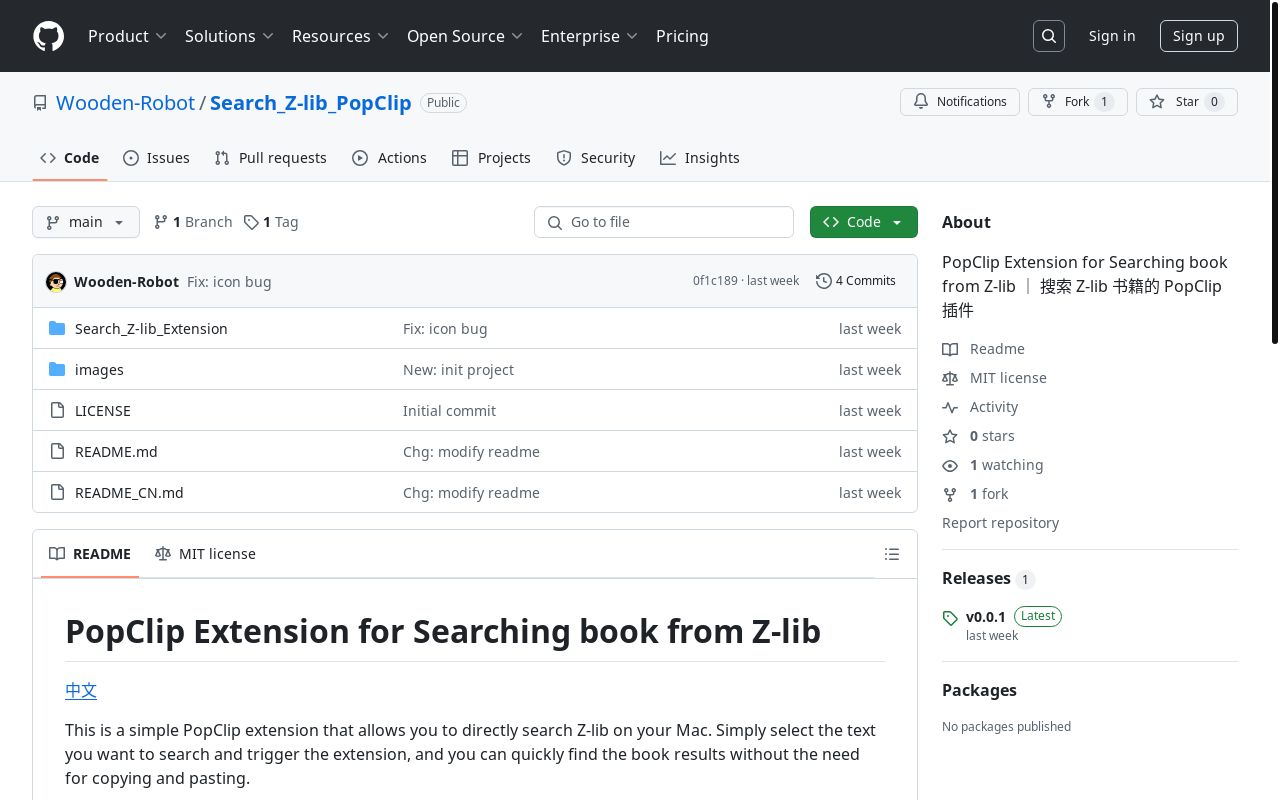The width and height of the screenshot is (1280, 800).
Task: Expand the green Code dropdown
Action: 863,222
